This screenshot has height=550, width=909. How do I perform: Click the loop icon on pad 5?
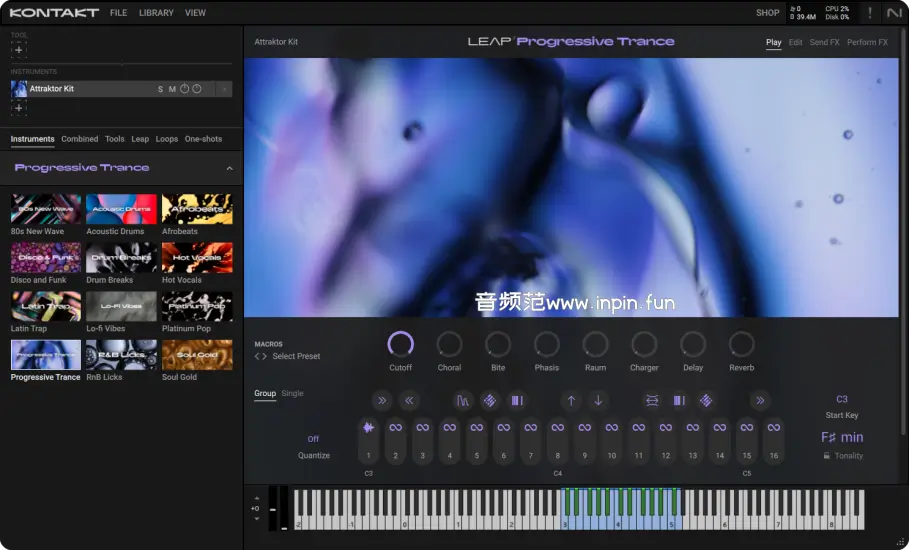click(477, 428)
